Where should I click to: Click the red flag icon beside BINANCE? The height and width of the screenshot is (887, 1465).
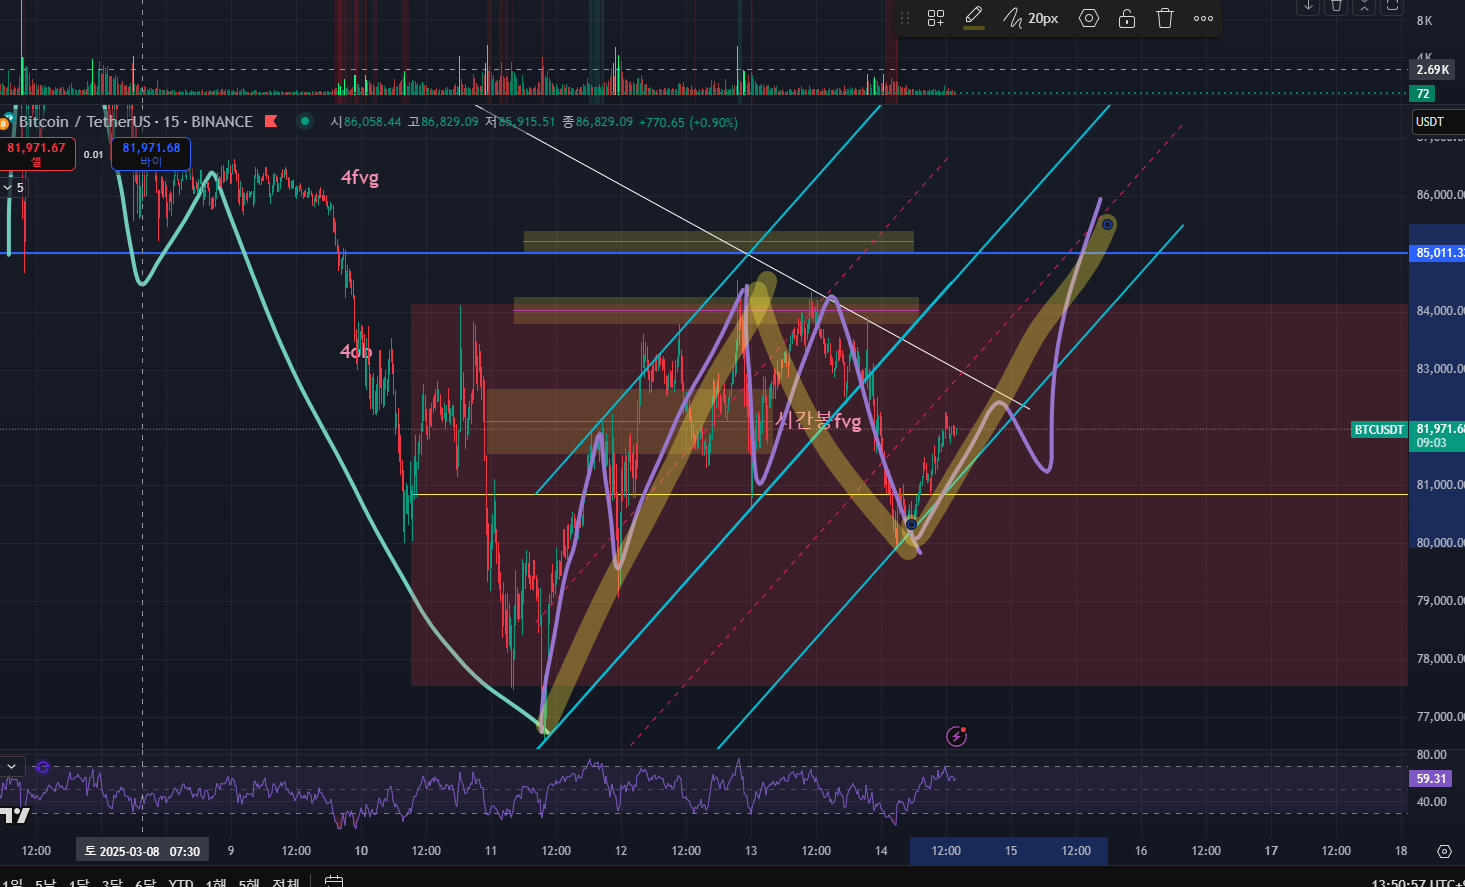coord(270,121)
